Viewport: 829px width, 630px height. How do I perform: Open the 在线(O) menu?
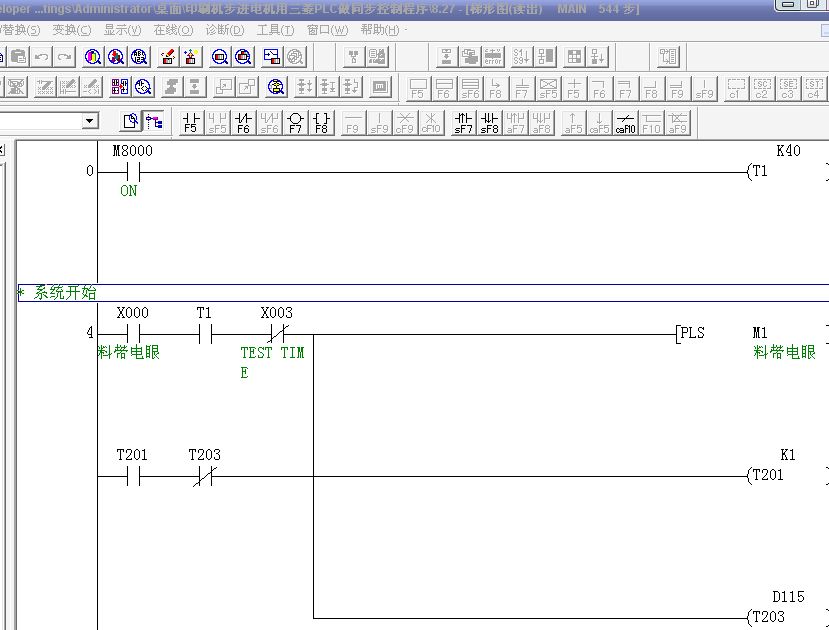173,30
